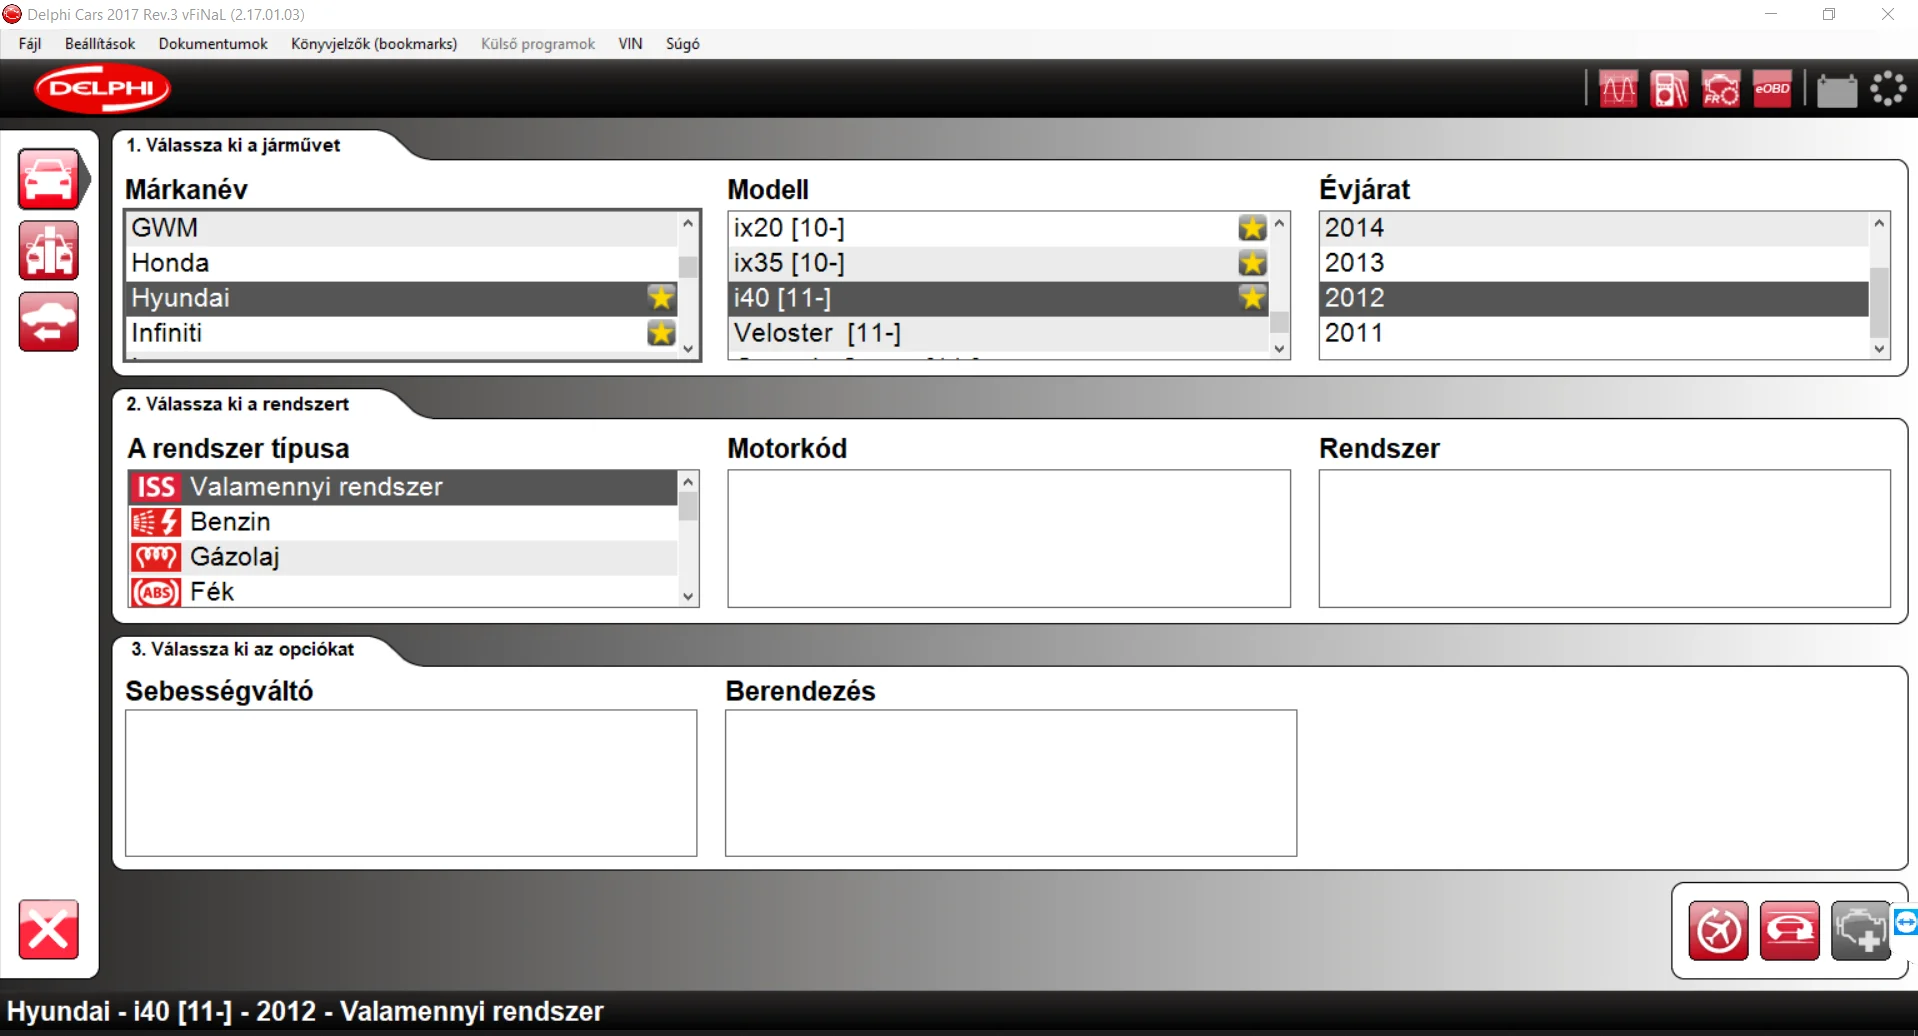The height and width of the screenshot is (1036, 1918).
Task: Select year 2013 in Évjárat list
Action: pyautogui.click(x=1594, y=263)
